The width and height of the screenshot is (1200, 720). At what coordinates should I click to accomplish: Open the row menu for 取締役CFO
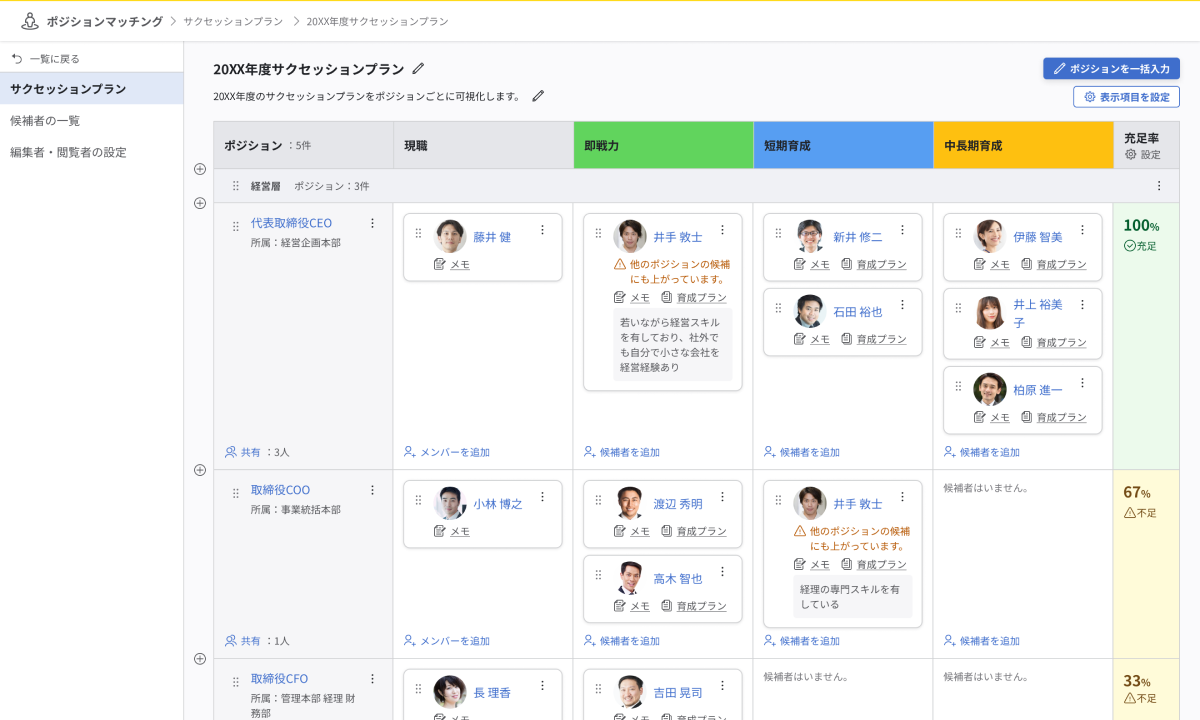(372, 679)
